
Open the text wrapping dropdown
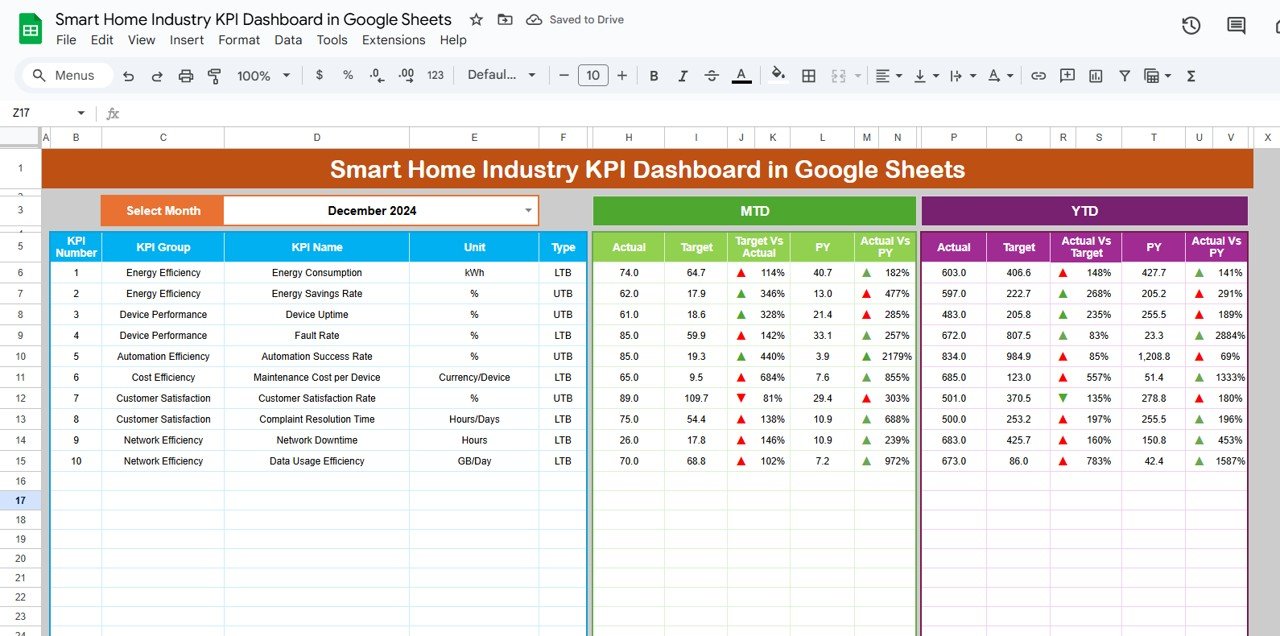click(x=961, y=76)
